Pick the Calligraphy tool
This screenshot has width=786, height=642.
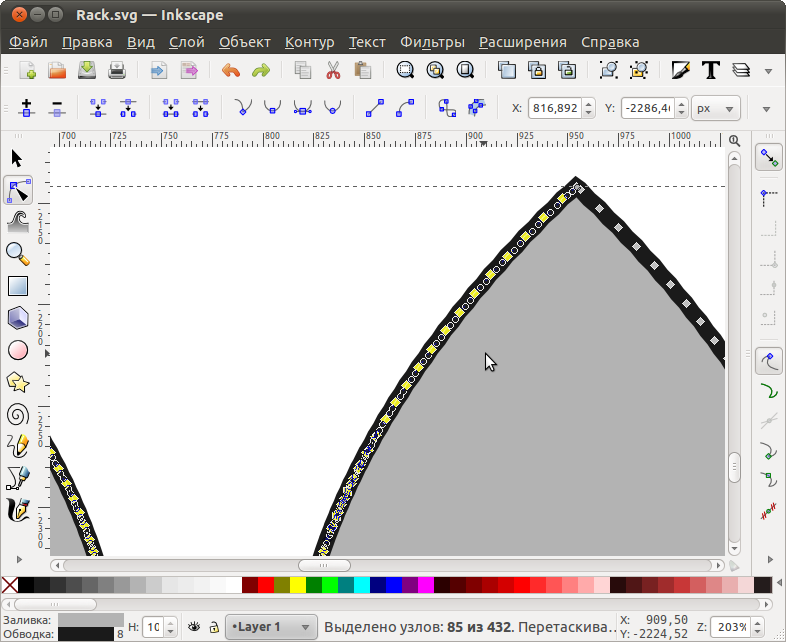[18, 510]
